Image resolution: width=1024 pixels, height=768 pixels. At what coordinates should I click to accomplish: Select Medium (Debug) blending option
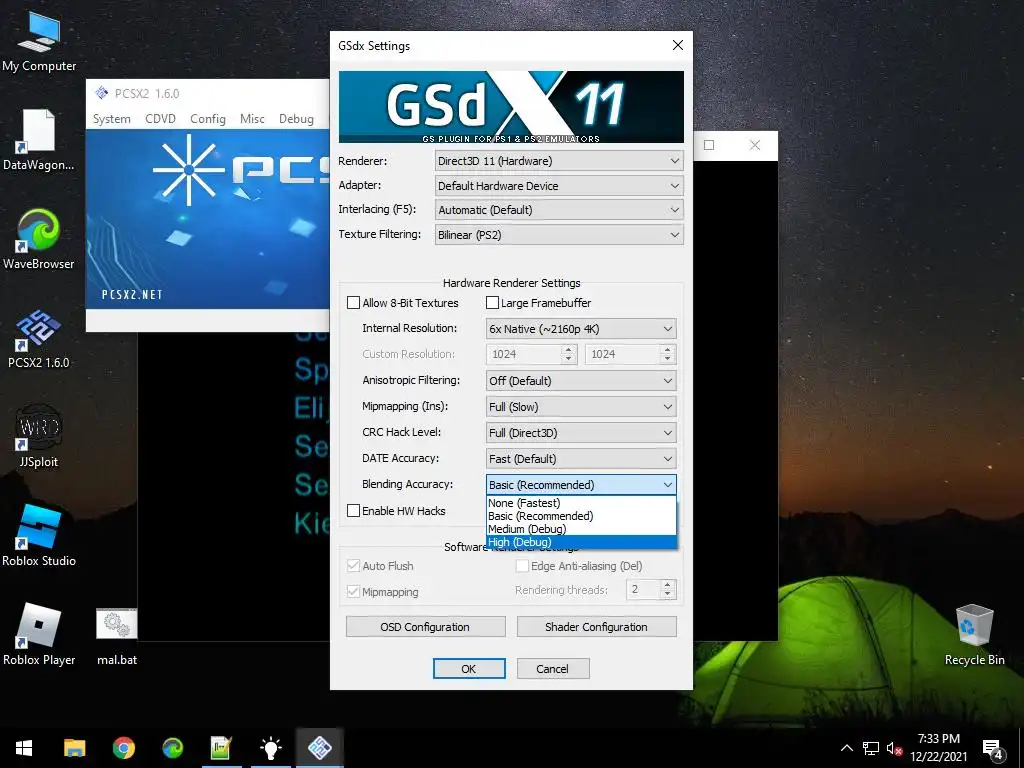581,529
